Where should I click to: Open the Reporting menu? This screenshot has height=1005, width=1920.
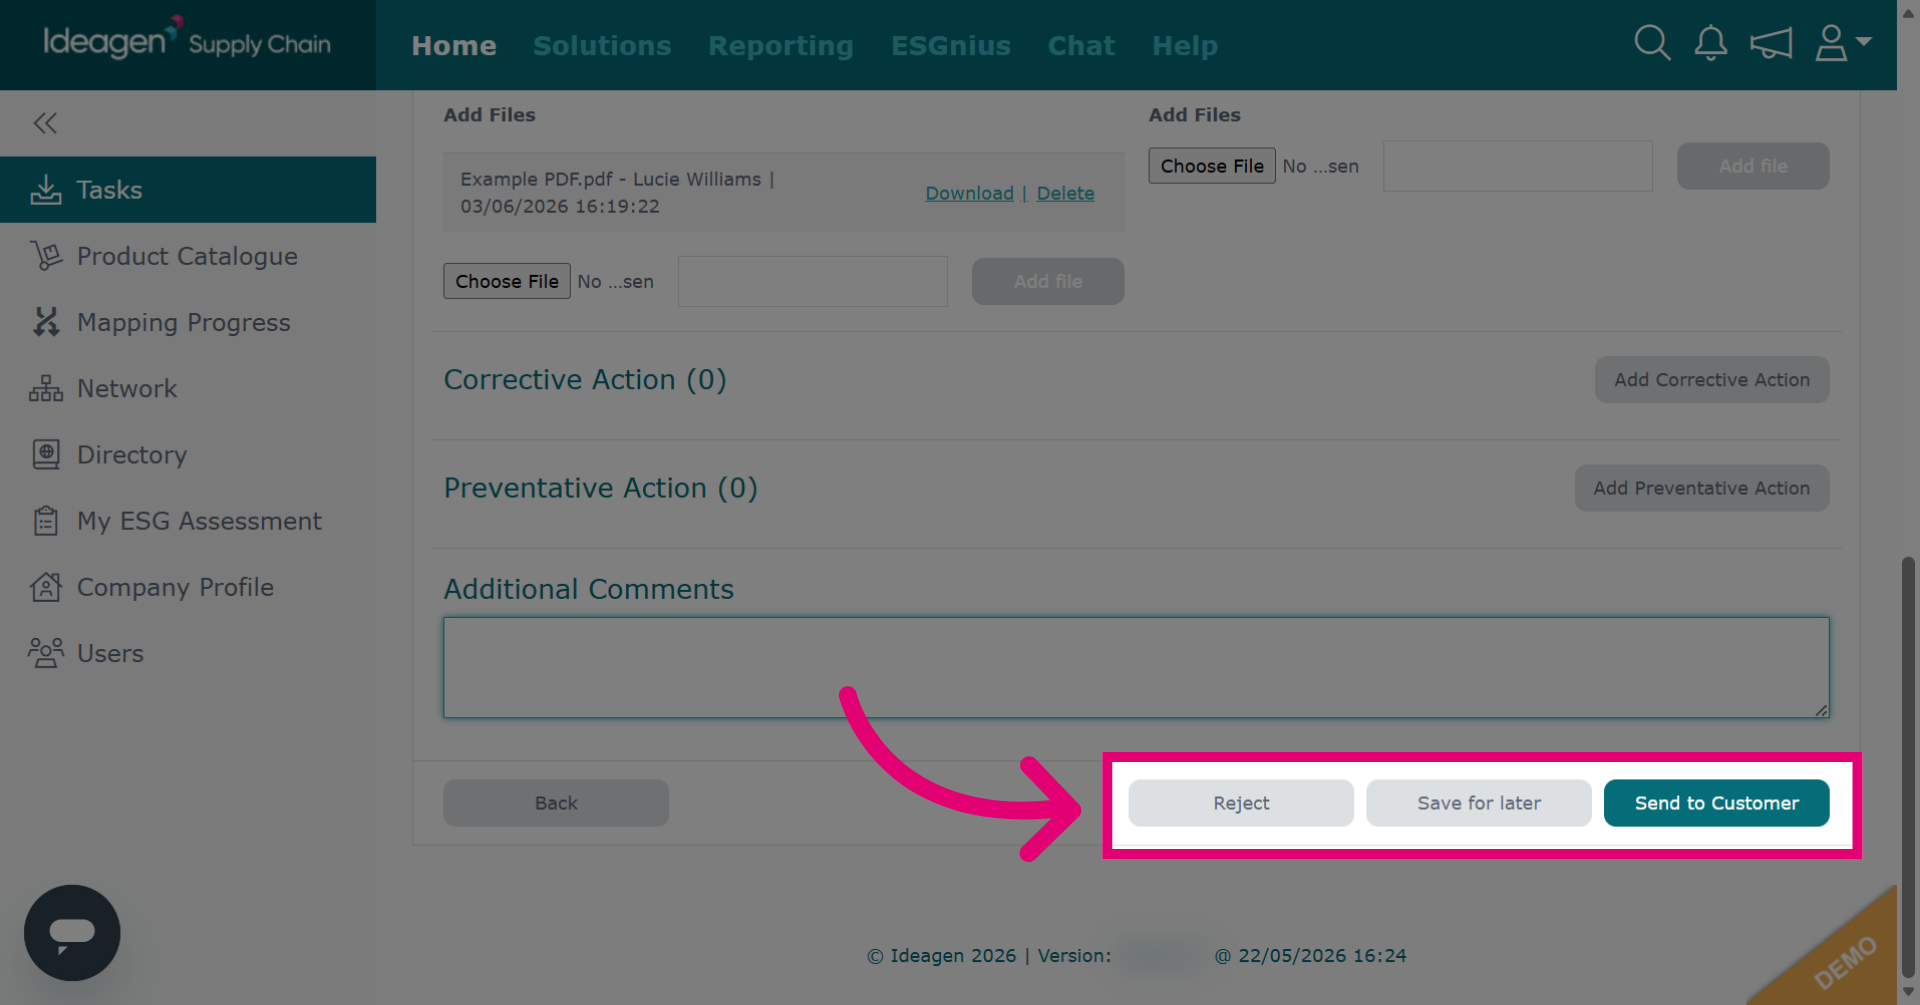coord(781,45)
